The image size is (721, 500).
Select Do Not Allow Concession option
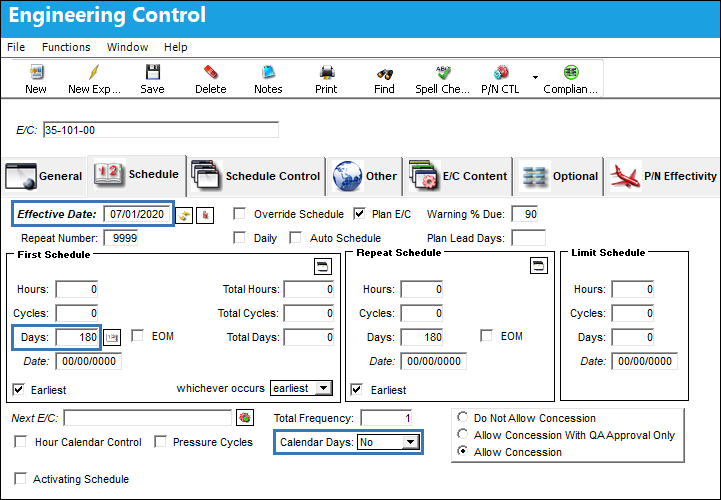coord(463,417)
